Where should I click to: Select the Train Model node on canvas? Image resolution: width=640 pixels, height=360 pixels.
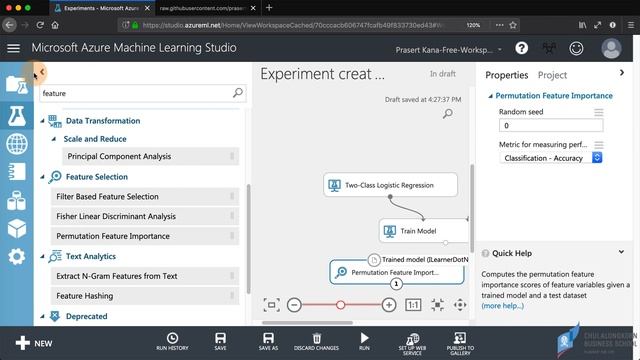point(424,231)
